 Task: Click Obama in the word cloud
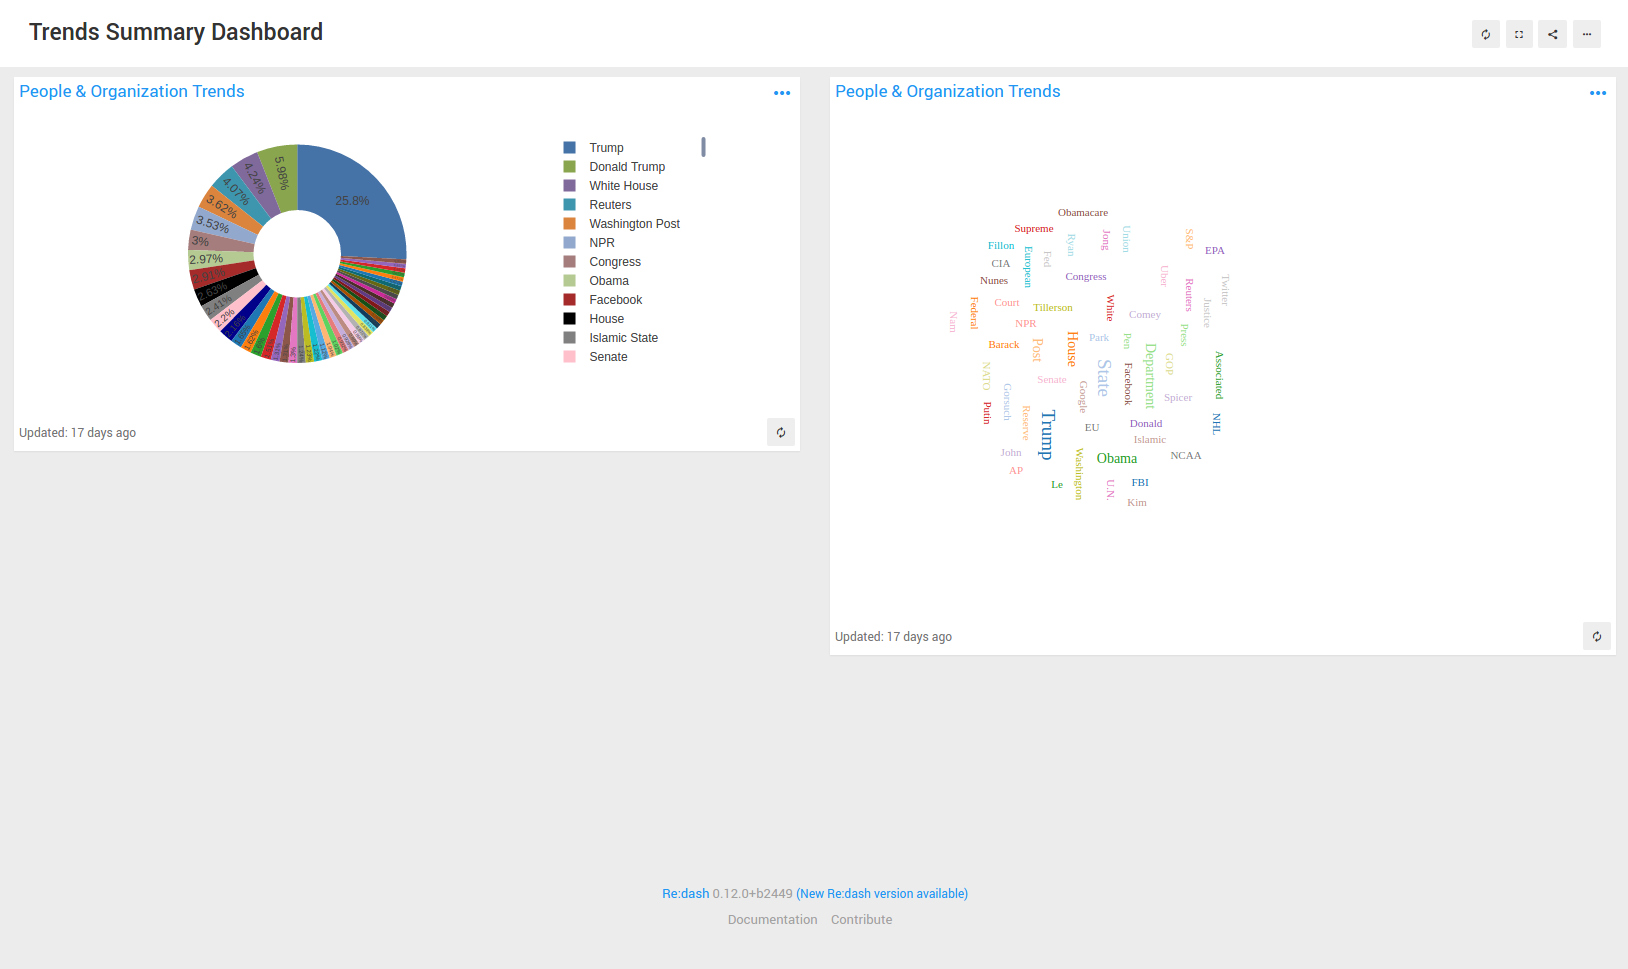click(x=1117, y=458)
